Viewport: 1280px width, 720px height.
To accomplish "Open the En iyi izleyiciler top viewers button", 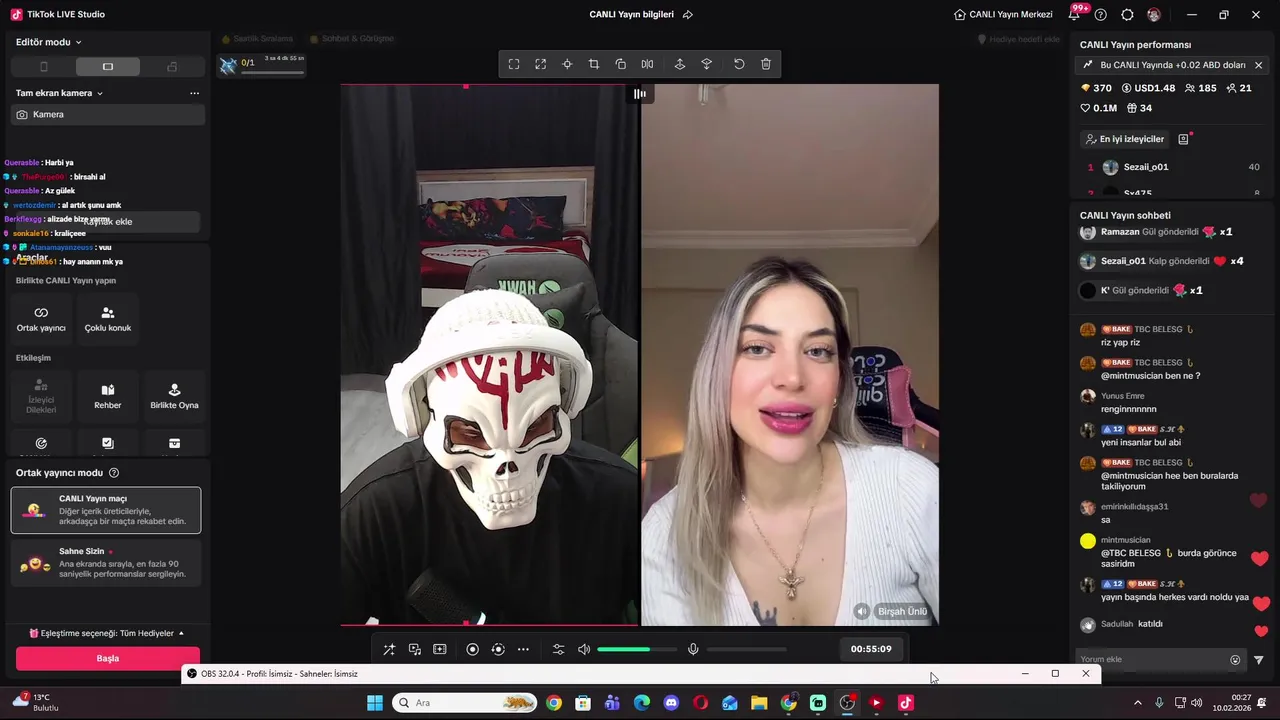I will pyautogui.click(x=1125, y=139).
